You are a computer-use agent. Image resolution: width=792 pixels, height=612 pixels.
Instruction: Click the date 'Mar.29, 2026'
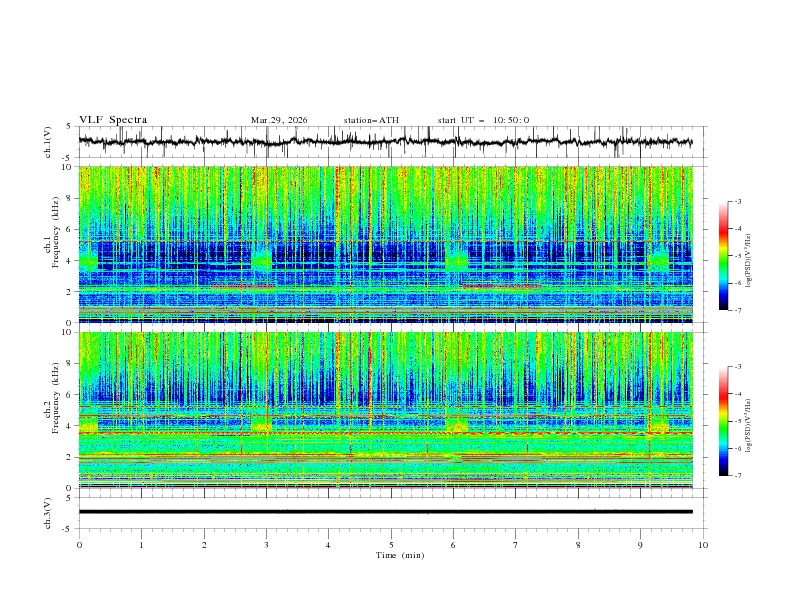point(279,120)
